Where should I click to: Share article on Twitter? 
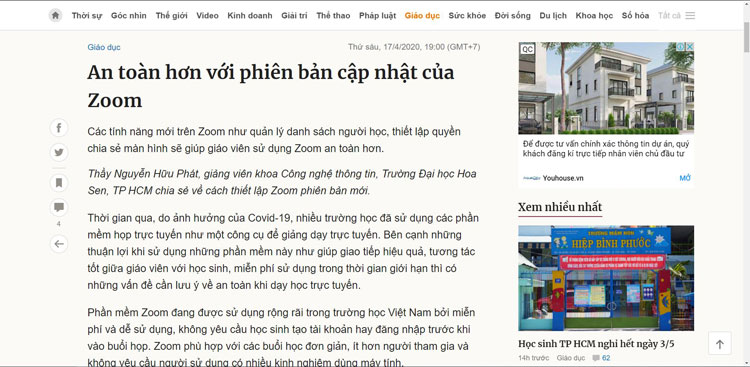(x=59, y=152)
